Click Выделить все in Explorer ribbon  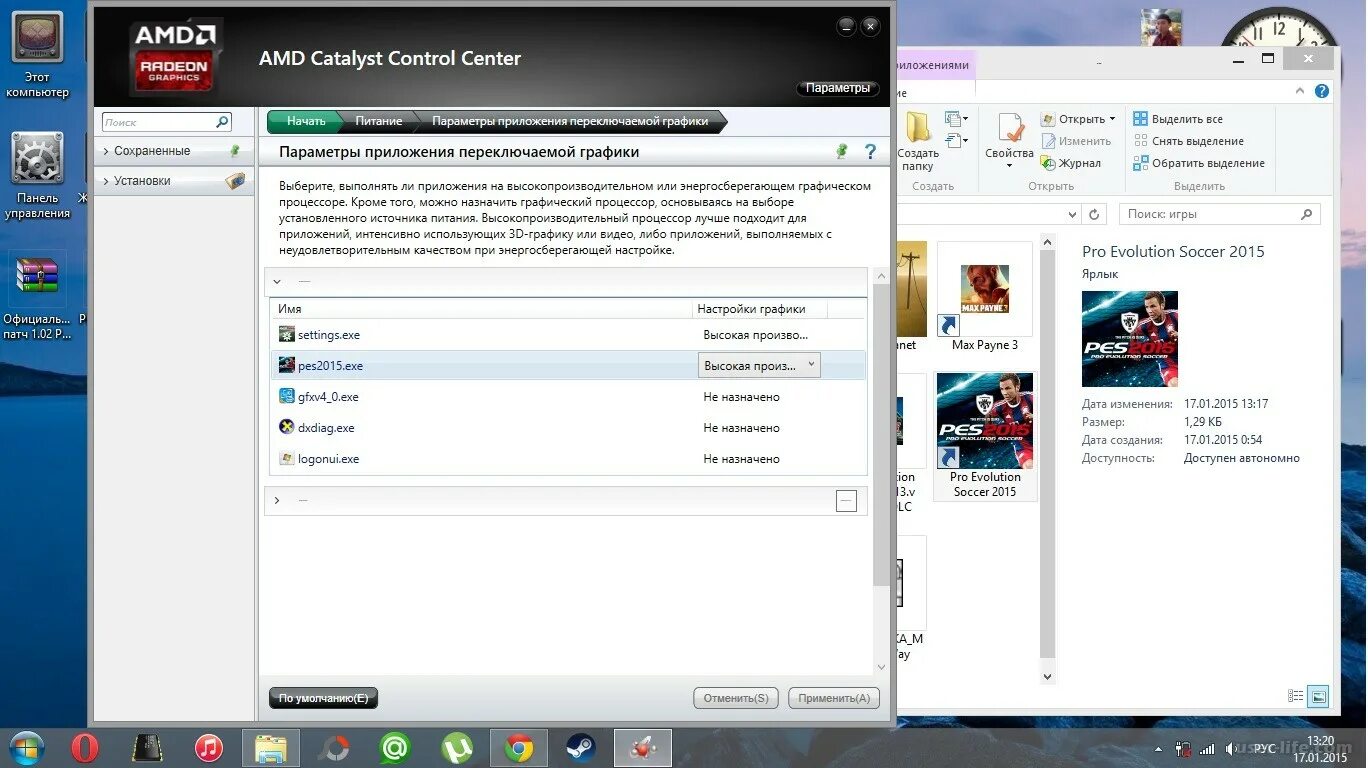pyautogui.click(x=1178, y=119)
